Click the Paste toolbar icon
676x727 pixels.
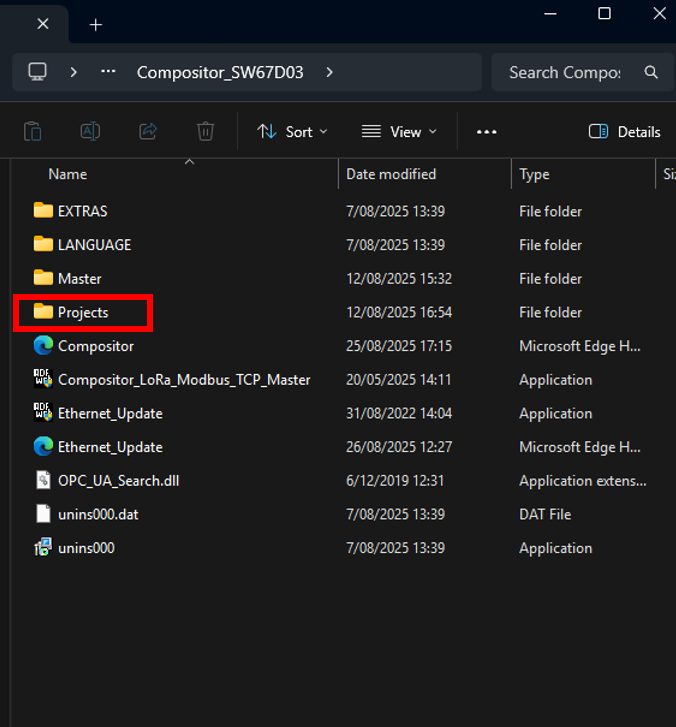pos(33,132)
